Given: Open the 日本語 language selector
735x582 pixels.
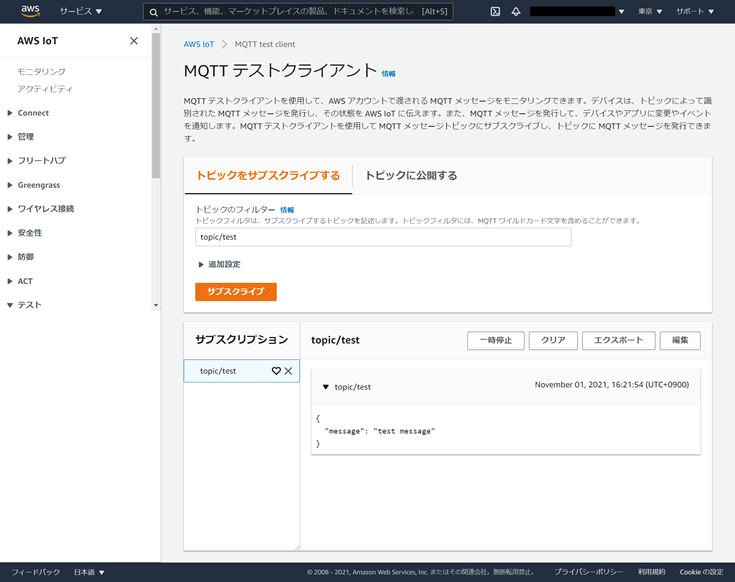Looking at the screenshot, I should coord(89,572).
